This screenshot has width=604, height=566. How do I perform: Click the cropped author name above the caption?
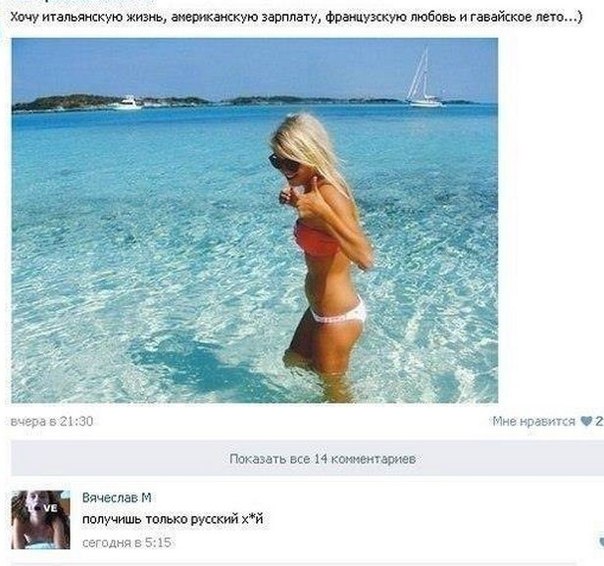tap(85, 1)
